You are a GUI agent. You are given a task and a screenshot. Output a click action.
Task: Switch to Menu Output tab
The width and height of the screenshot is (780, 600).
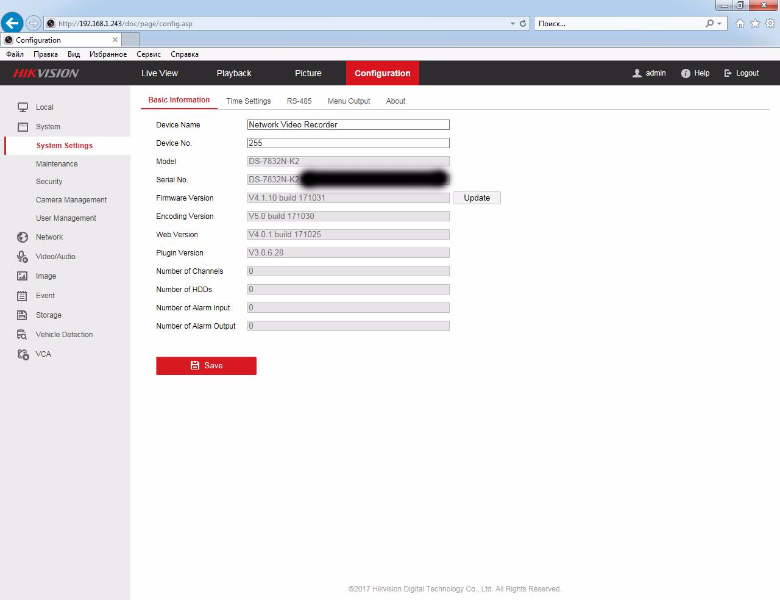[349, 101]
